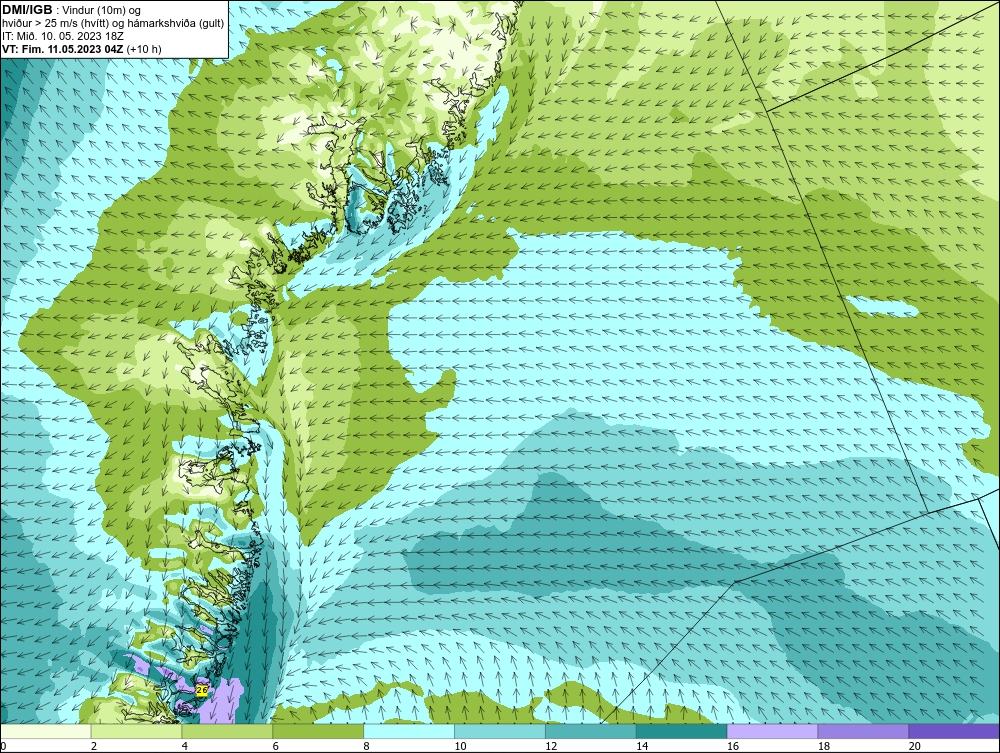The image size is (1000, 753).
Task: Click legend scale label 10
Action: 460,747
